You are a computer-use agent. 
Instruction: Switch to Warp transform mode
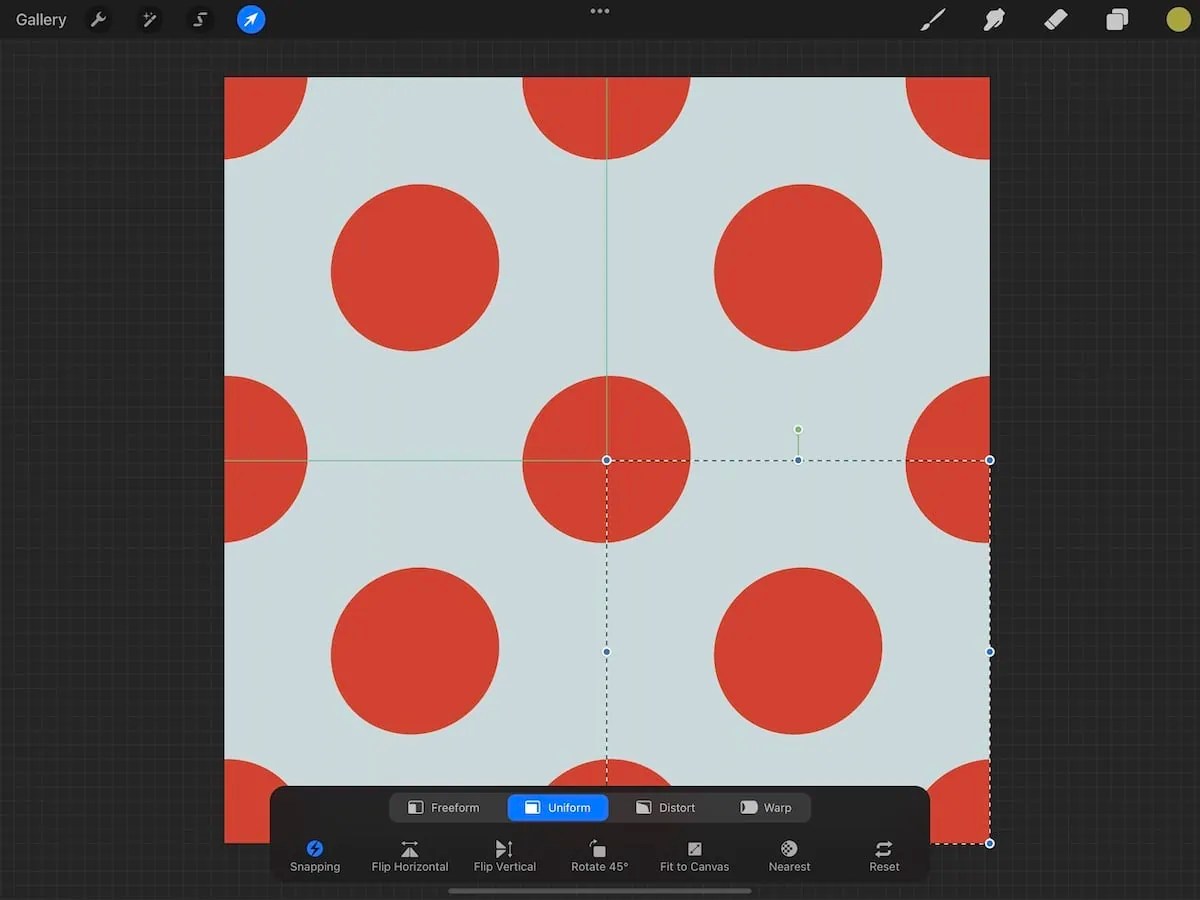[x=767, y=807]
